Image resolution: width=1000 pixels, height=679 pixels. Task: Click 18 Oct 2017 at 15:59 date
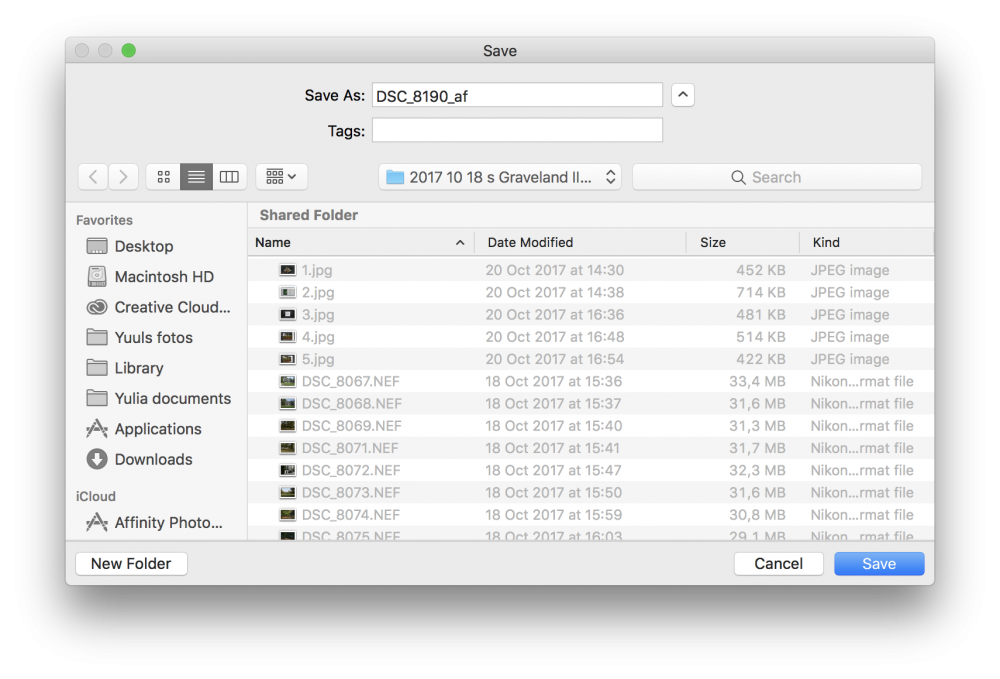[x=554, y=515]
